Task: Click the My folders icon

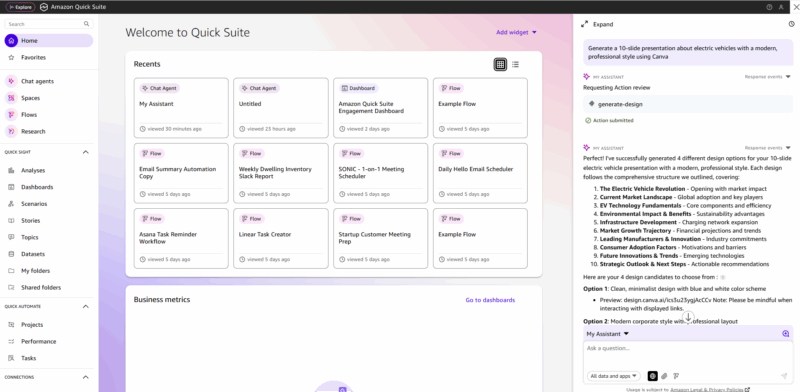Action: coord(11,271)
